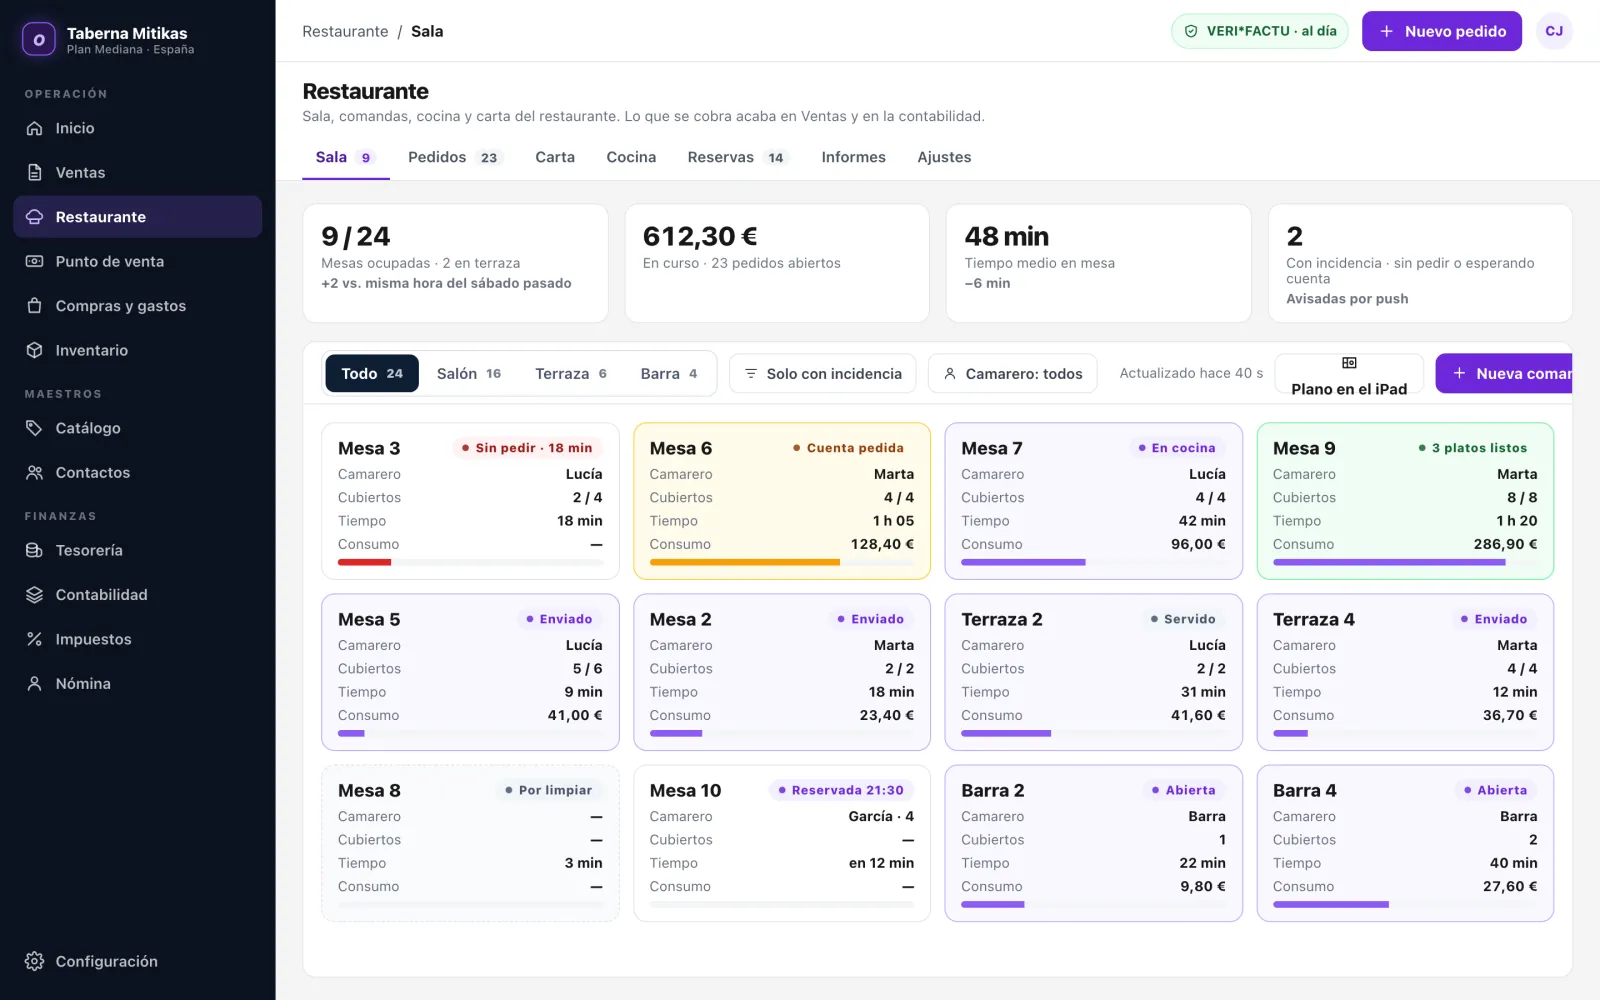Viewport: 1600px width, 1000px height.
Task: Click Mesa 3 red progress bar
Action: [364, 562]
